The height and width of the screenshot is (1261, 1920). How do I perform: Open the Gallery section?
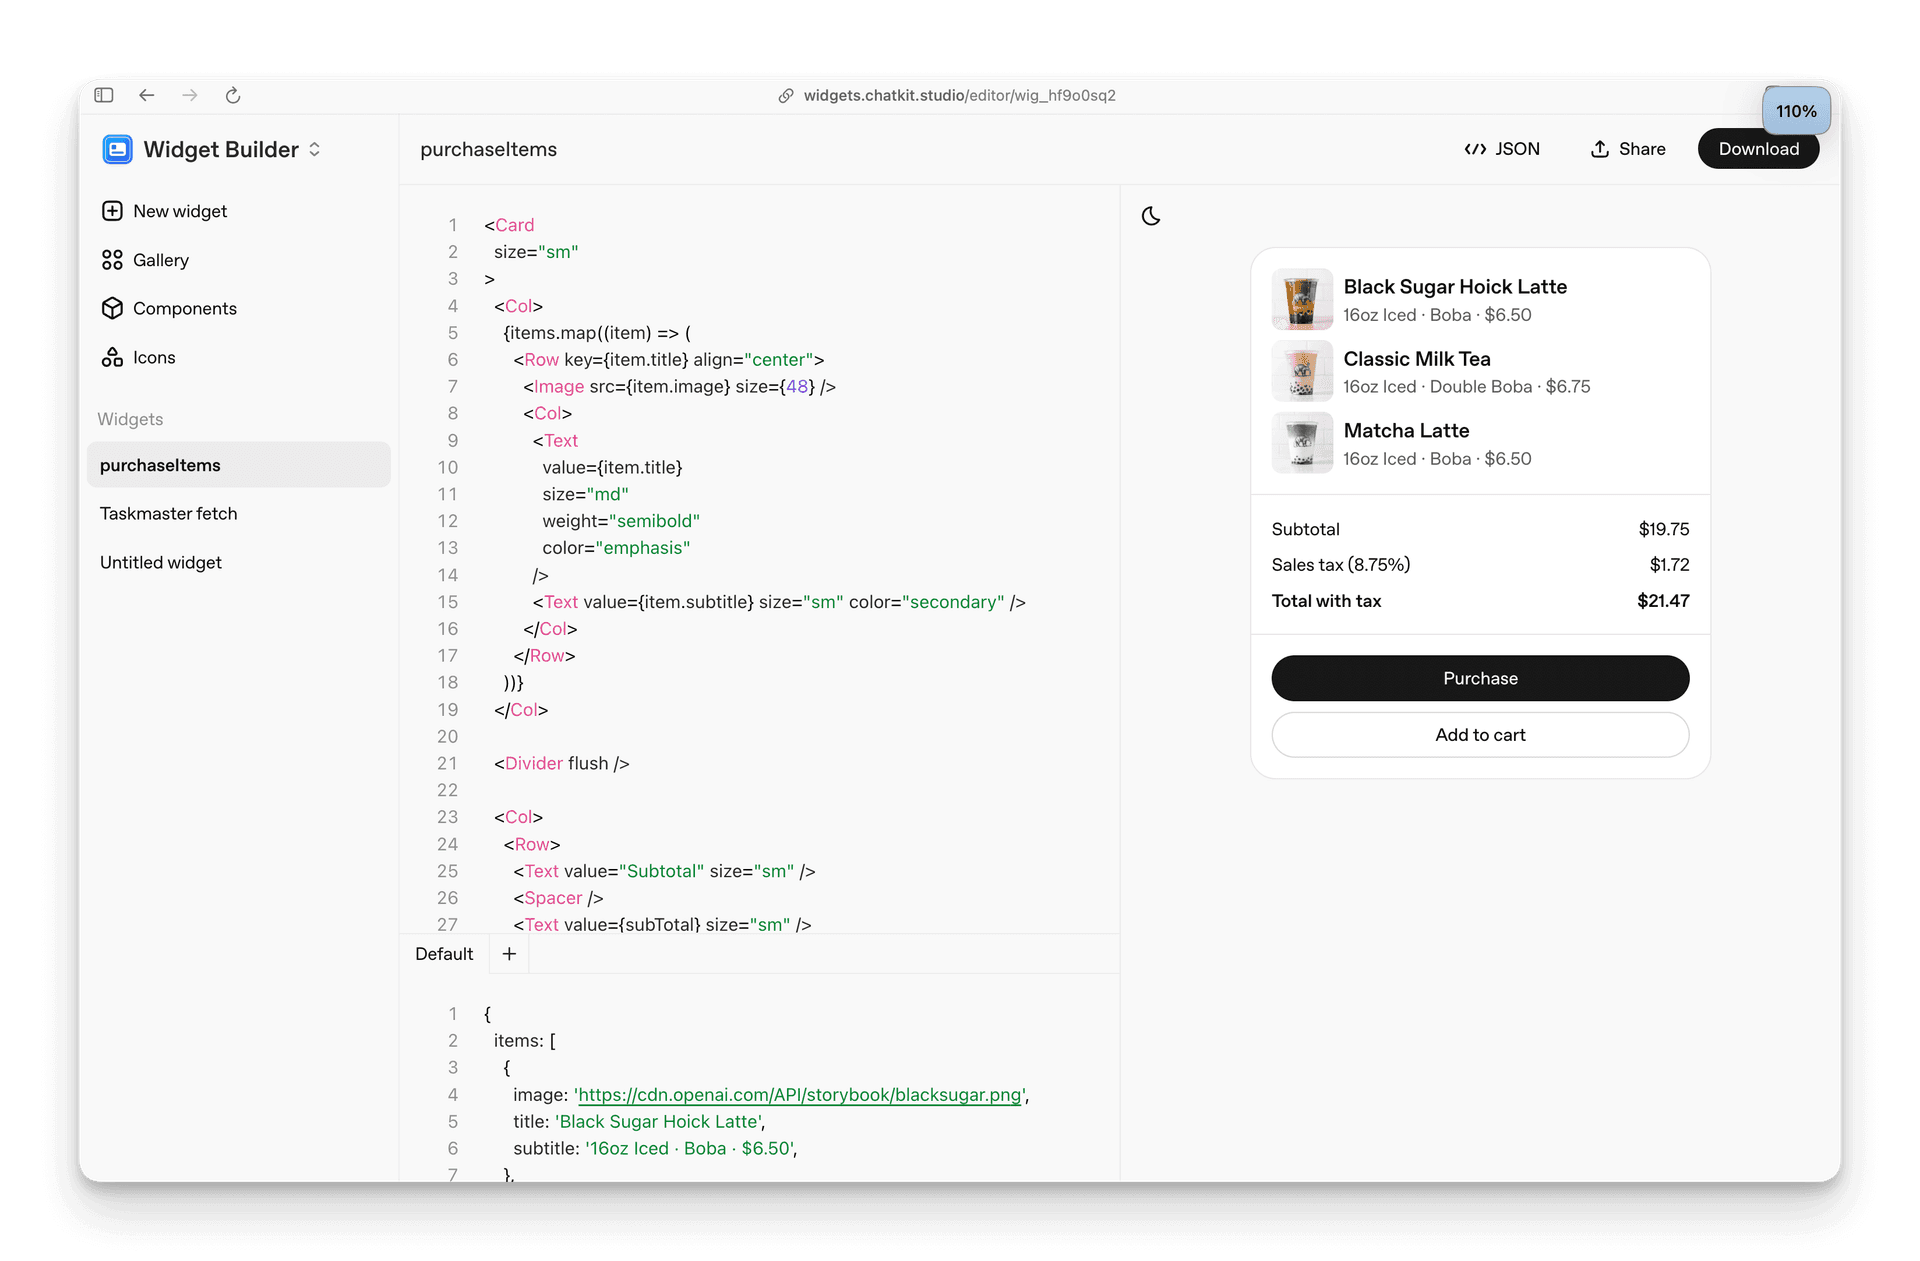160,260
